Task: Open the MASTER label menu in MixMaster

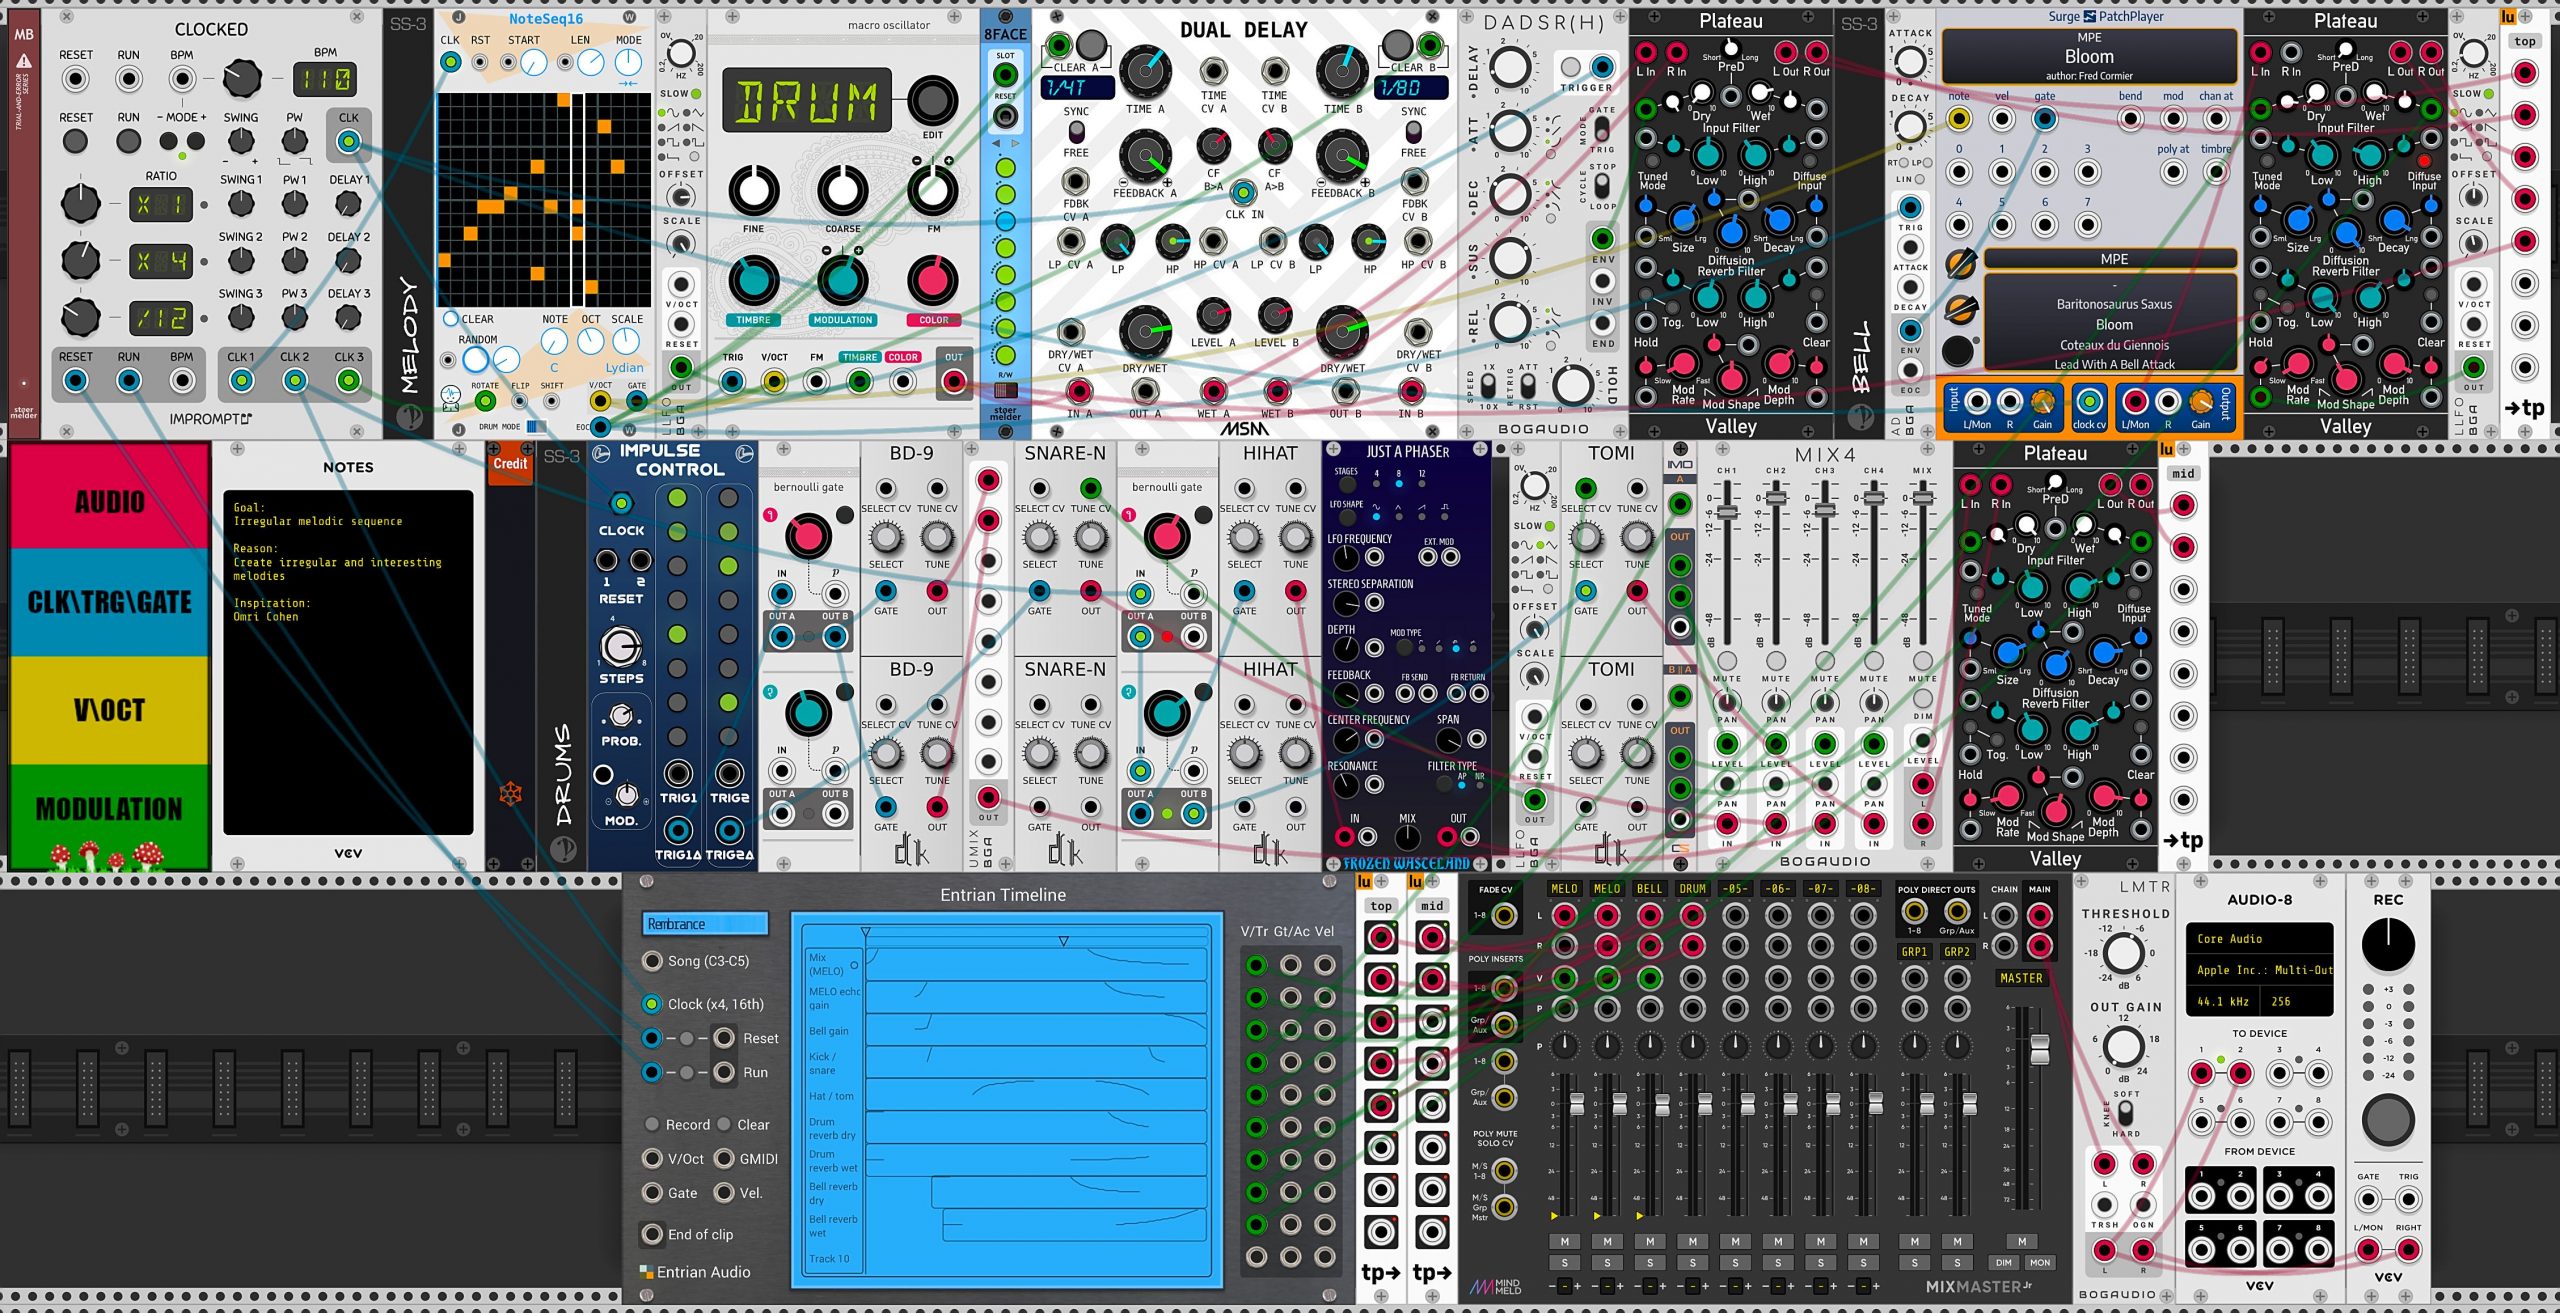Action: tap(2021, 978)
